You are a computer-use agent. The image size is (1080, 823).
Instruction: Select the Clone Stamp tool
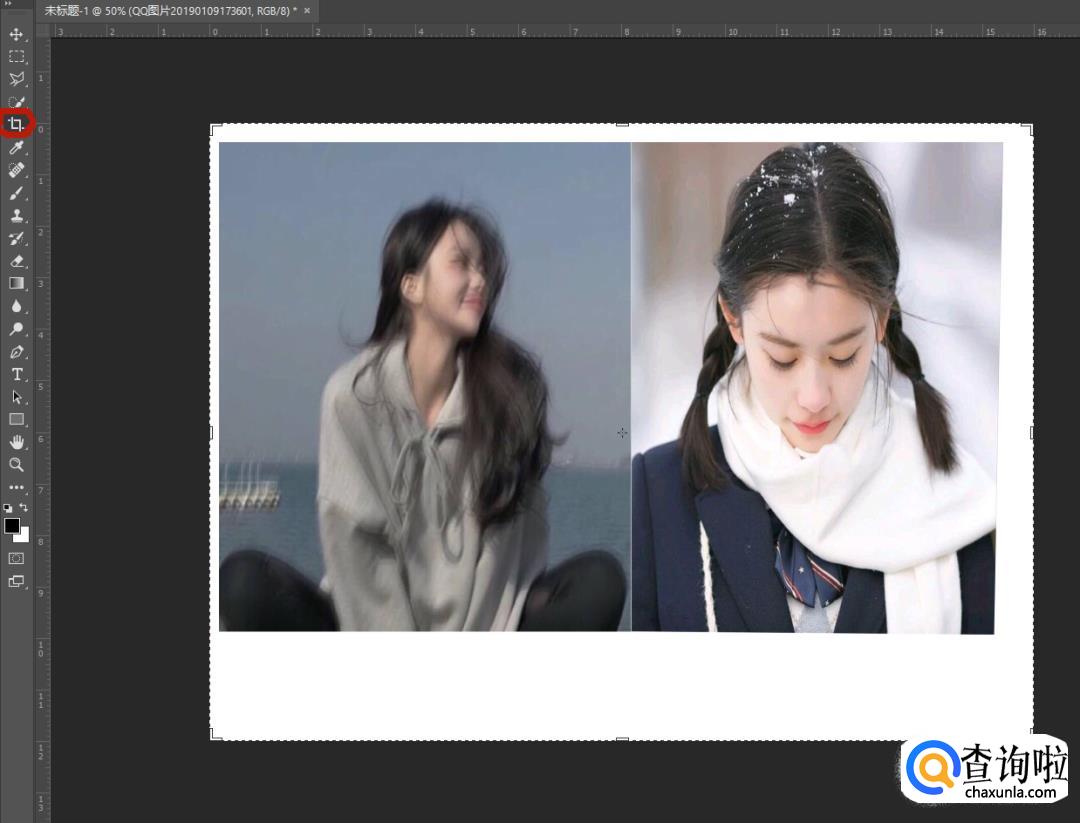(x=16, y=216)
